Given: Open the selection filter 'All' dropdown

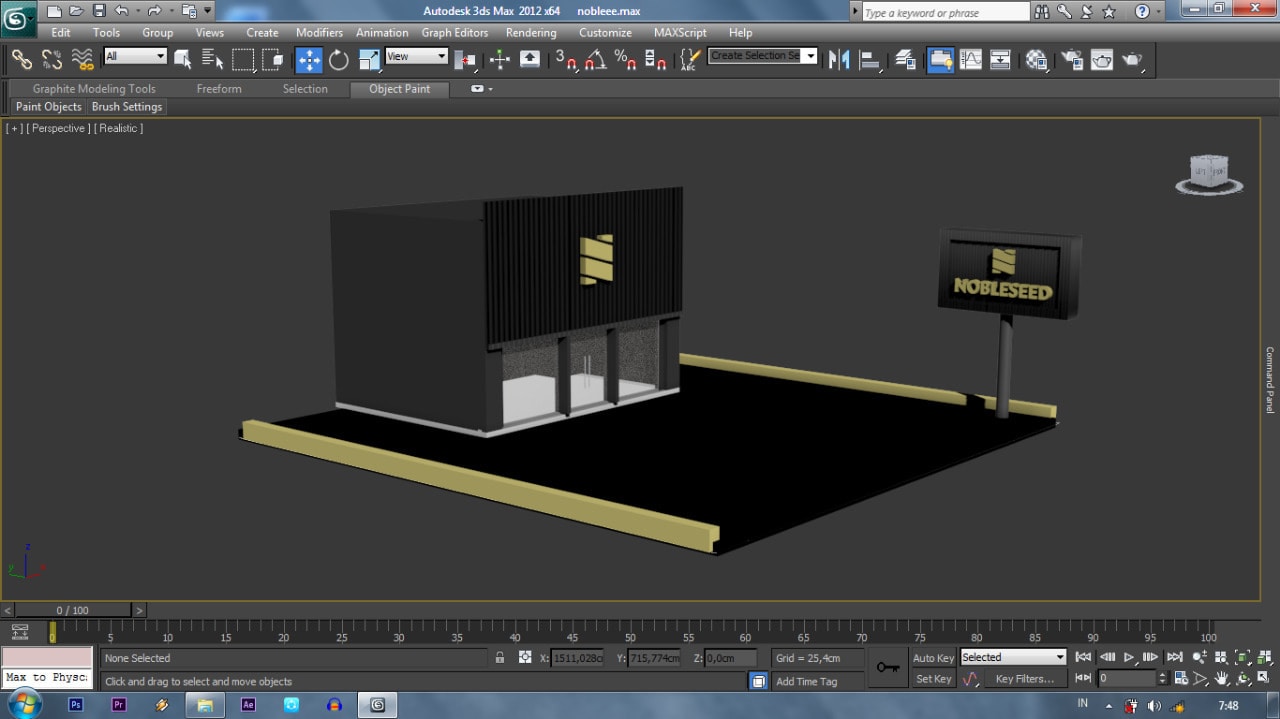Looking at the screenshot, I should coord(135,57).
